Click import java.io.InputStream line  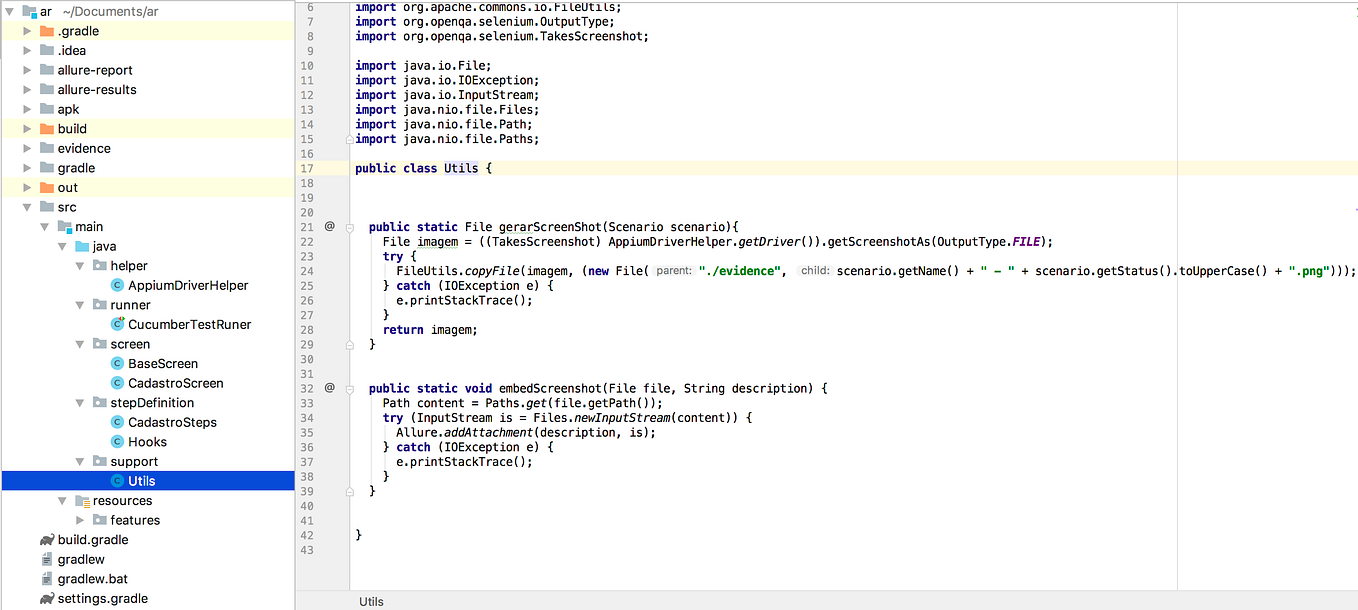(x=446, y=95)
